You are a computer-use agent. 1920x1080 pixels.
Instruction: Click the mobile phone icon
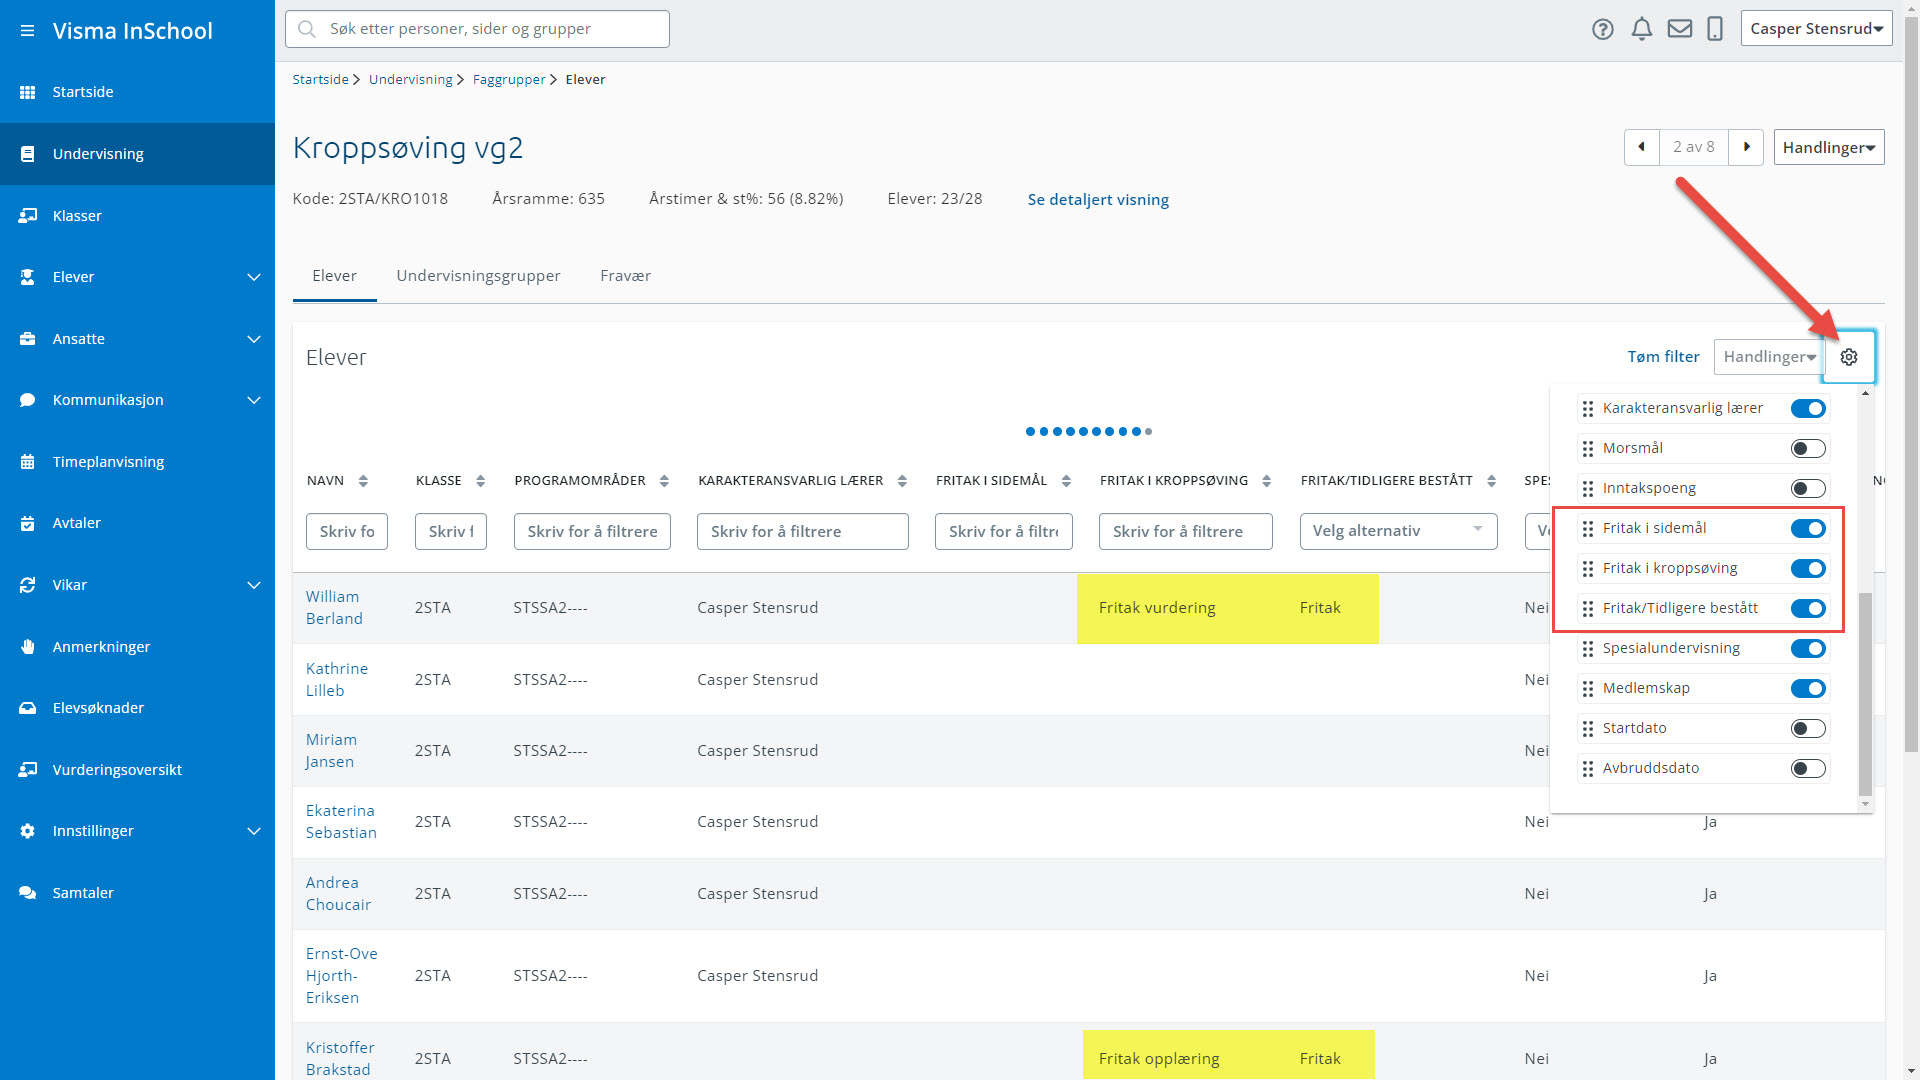point(1715,29)
